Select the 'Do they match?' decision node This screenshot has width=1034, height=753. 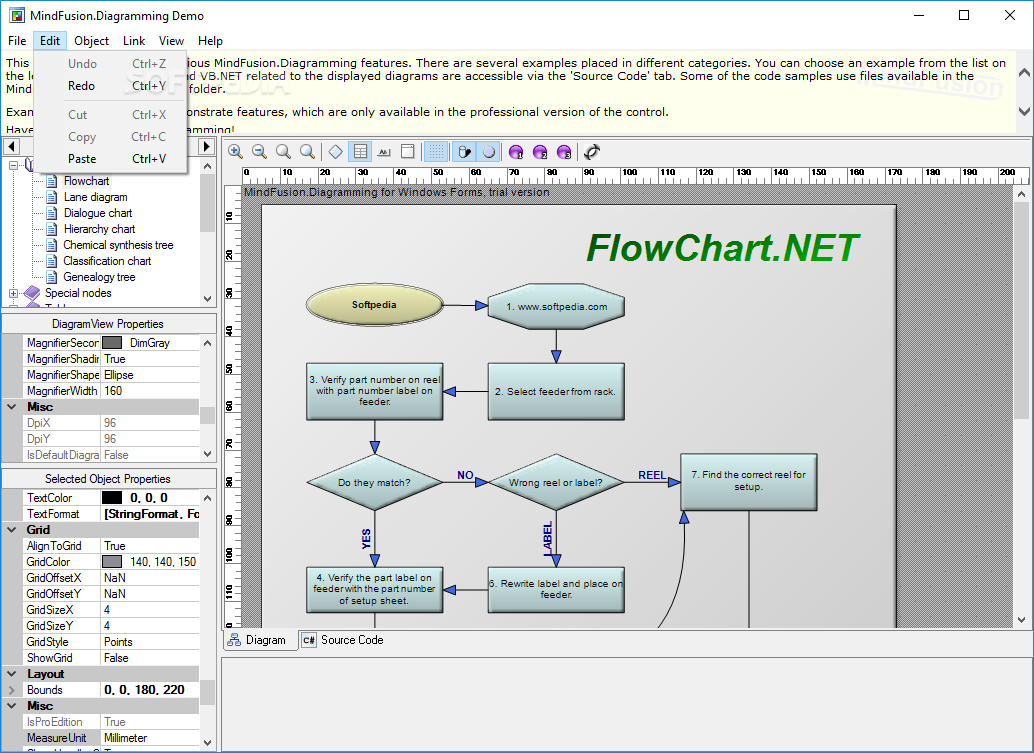(x=375, y=482)
